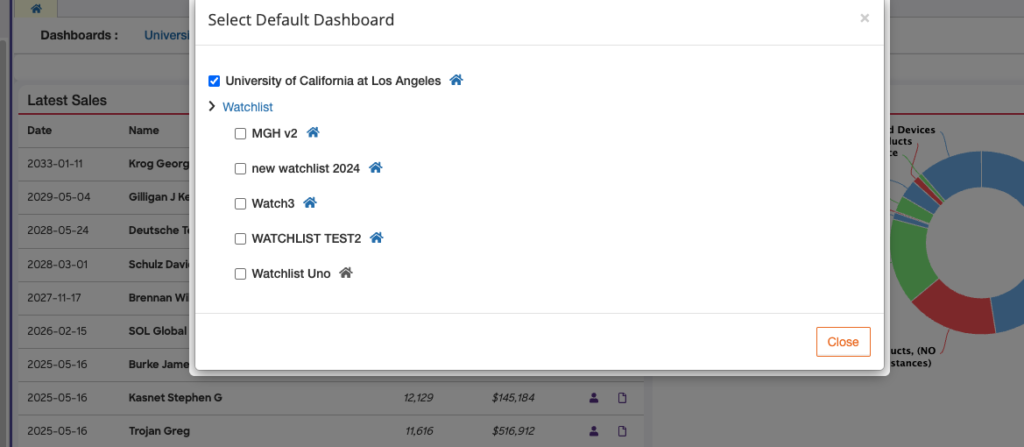1024x447 pixels.
Task: Open document icon in Trojan Greg row
Action: 622,431
